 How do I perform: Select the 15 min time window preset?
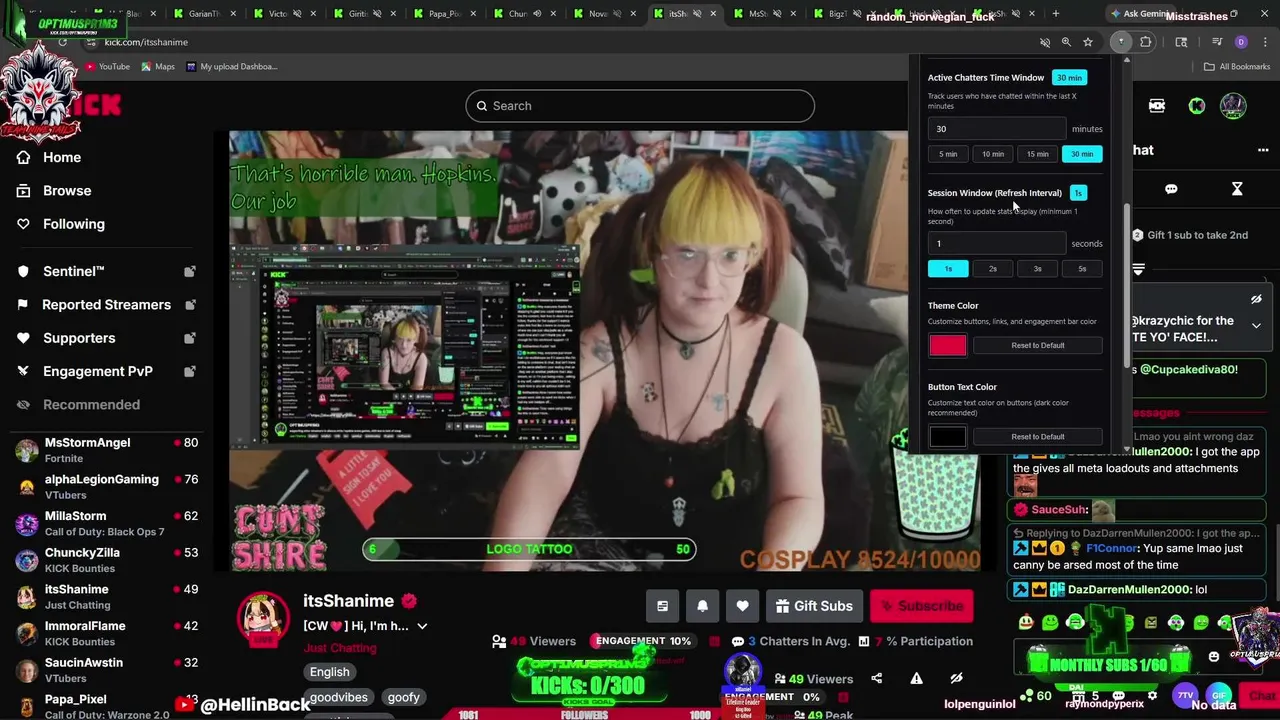pos(1037,154)
